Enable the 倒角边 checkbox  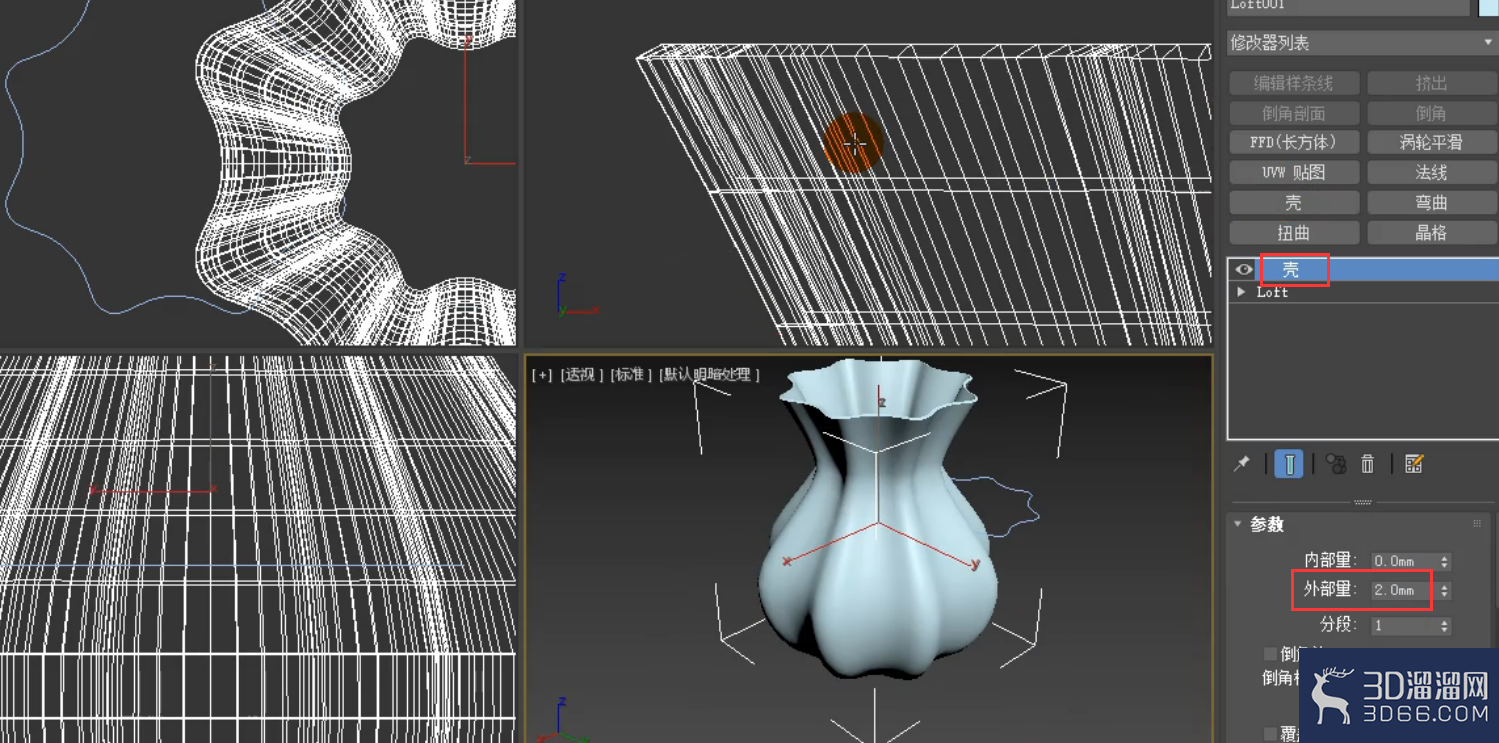click(1270, 654)
